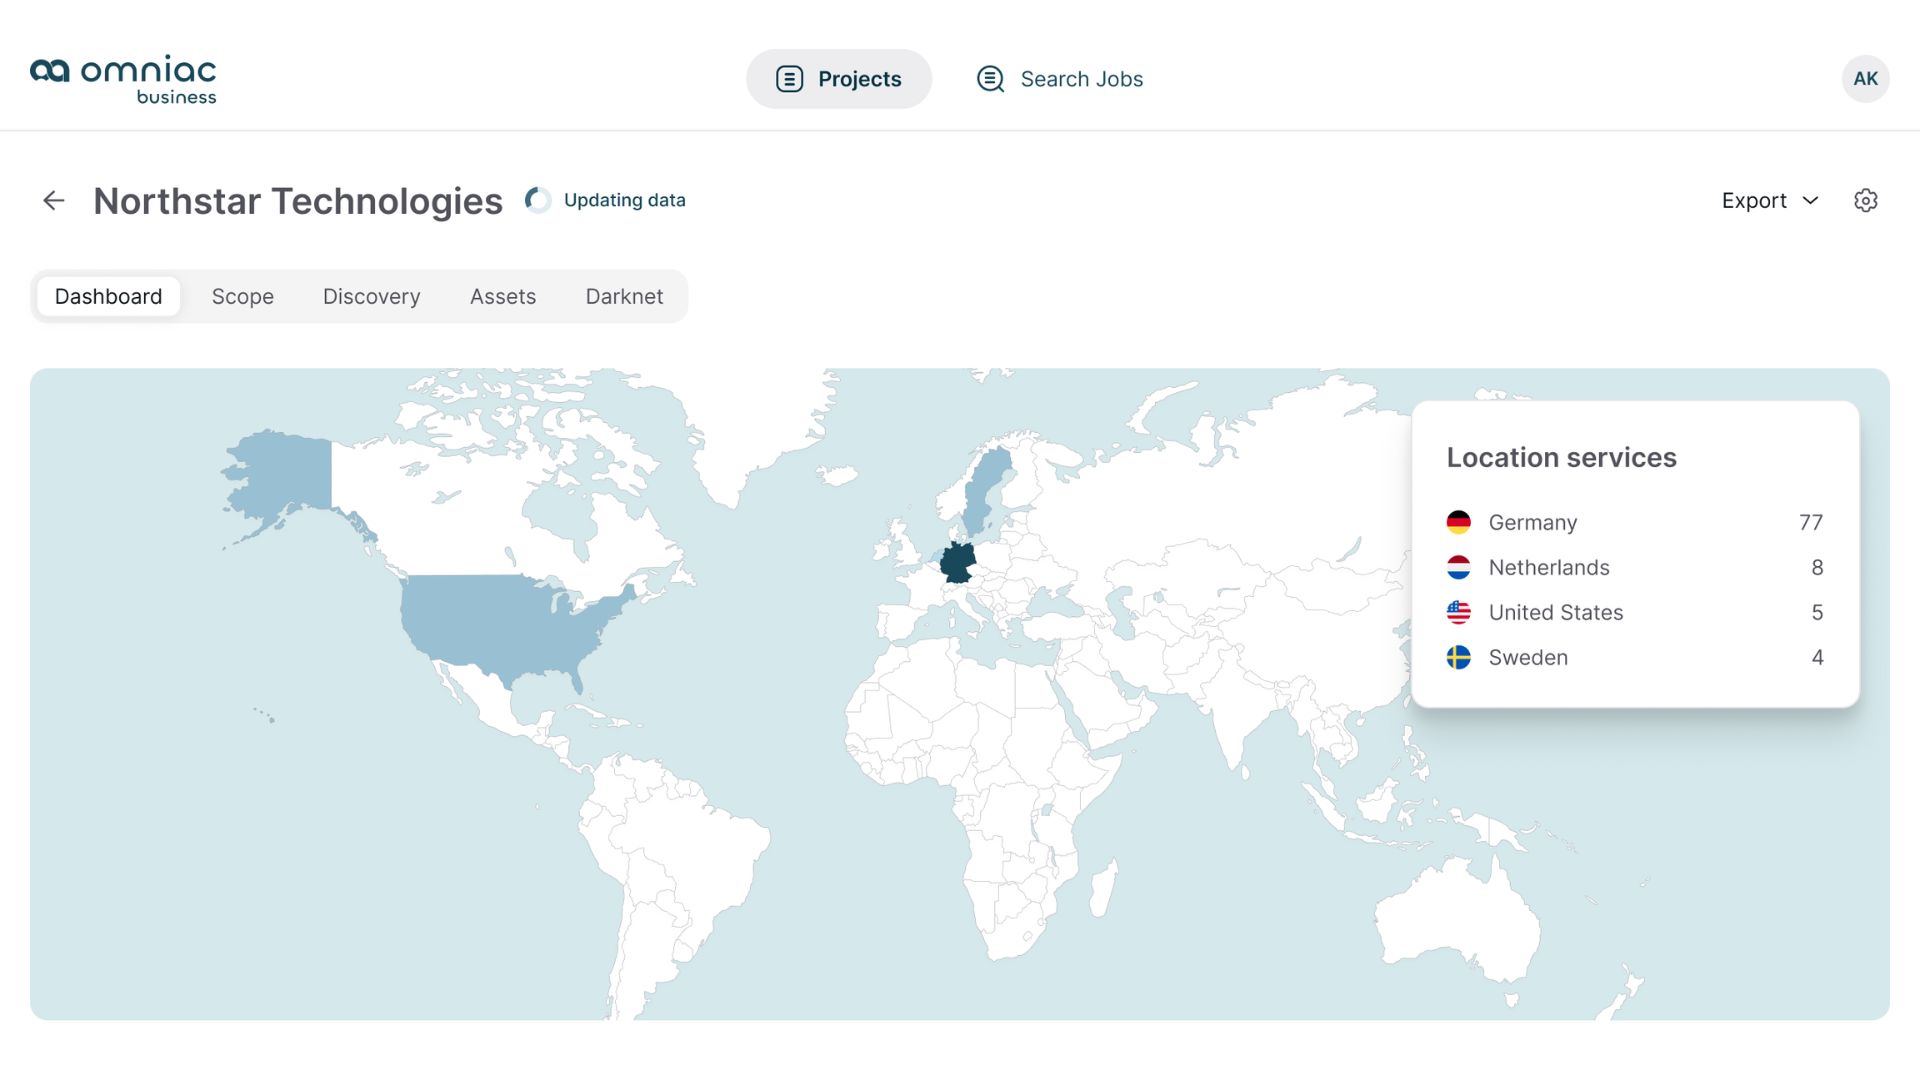
Task: Open the AK user avatar menu
Action: pos(1865,79)
